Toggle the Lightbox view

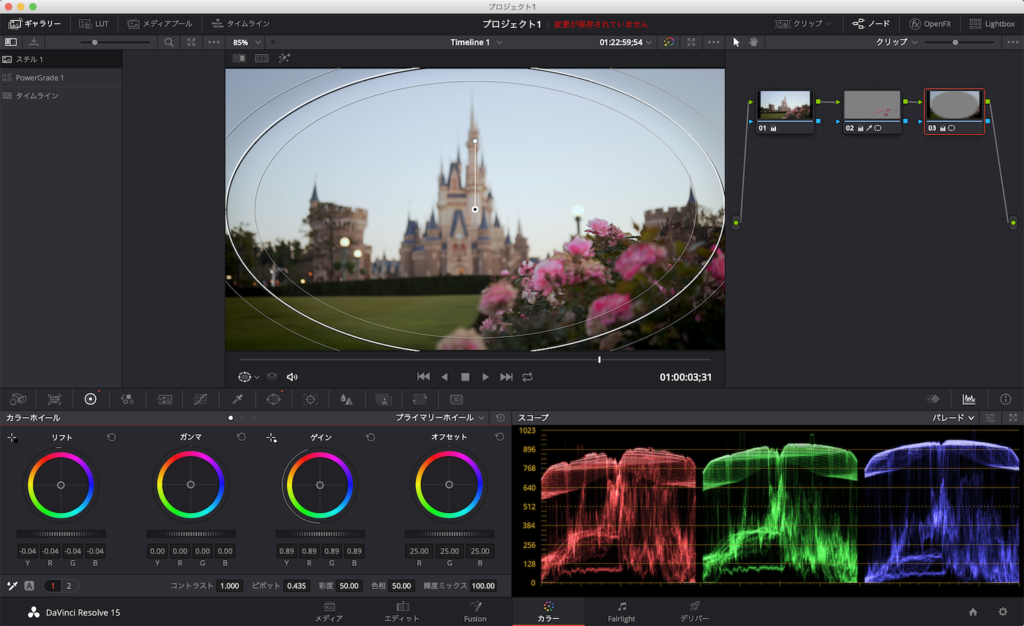[991, 23]
